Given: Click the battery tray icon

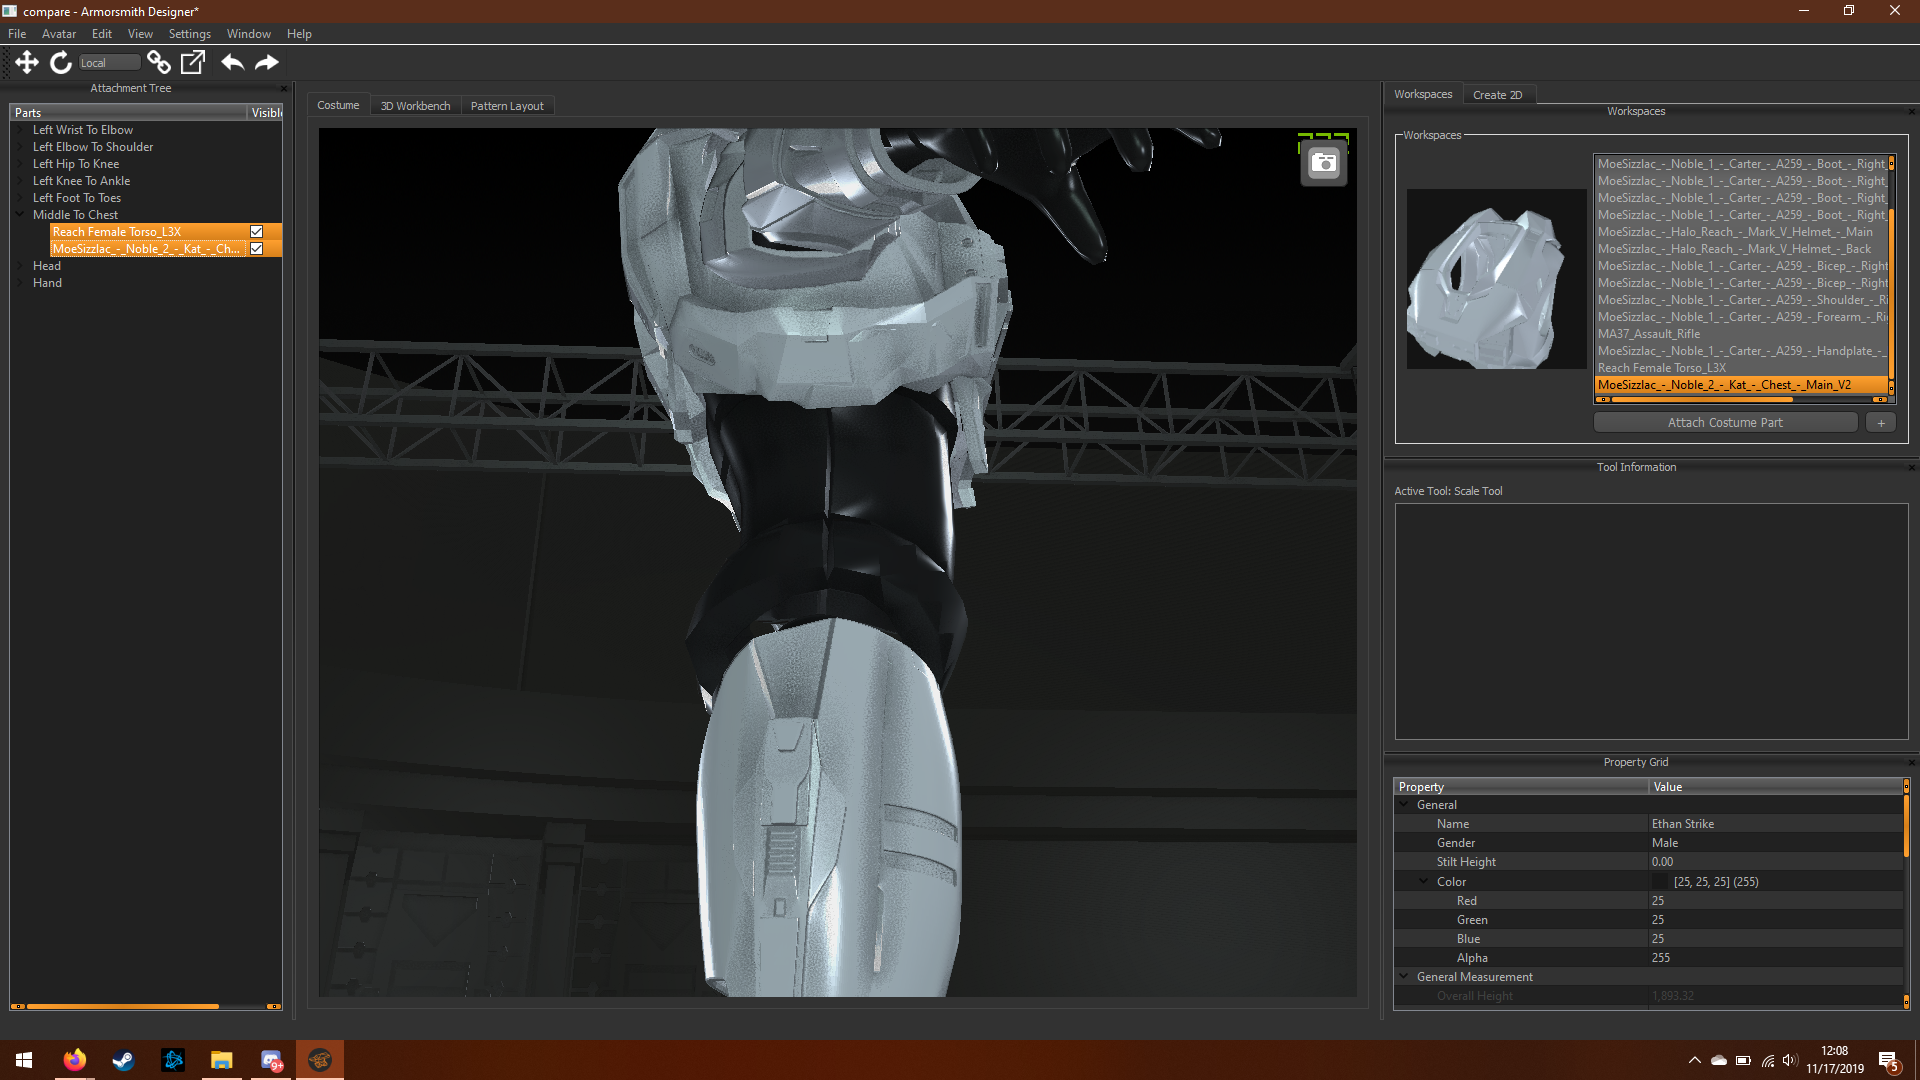Looking at the screenshot, I should tap(1743, 1060).
